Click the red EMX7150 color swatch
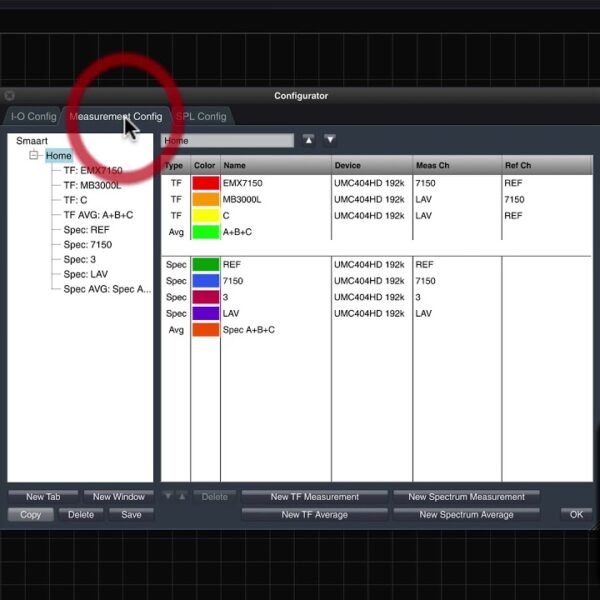The image size is (600, 600). (x=205, y=184)
